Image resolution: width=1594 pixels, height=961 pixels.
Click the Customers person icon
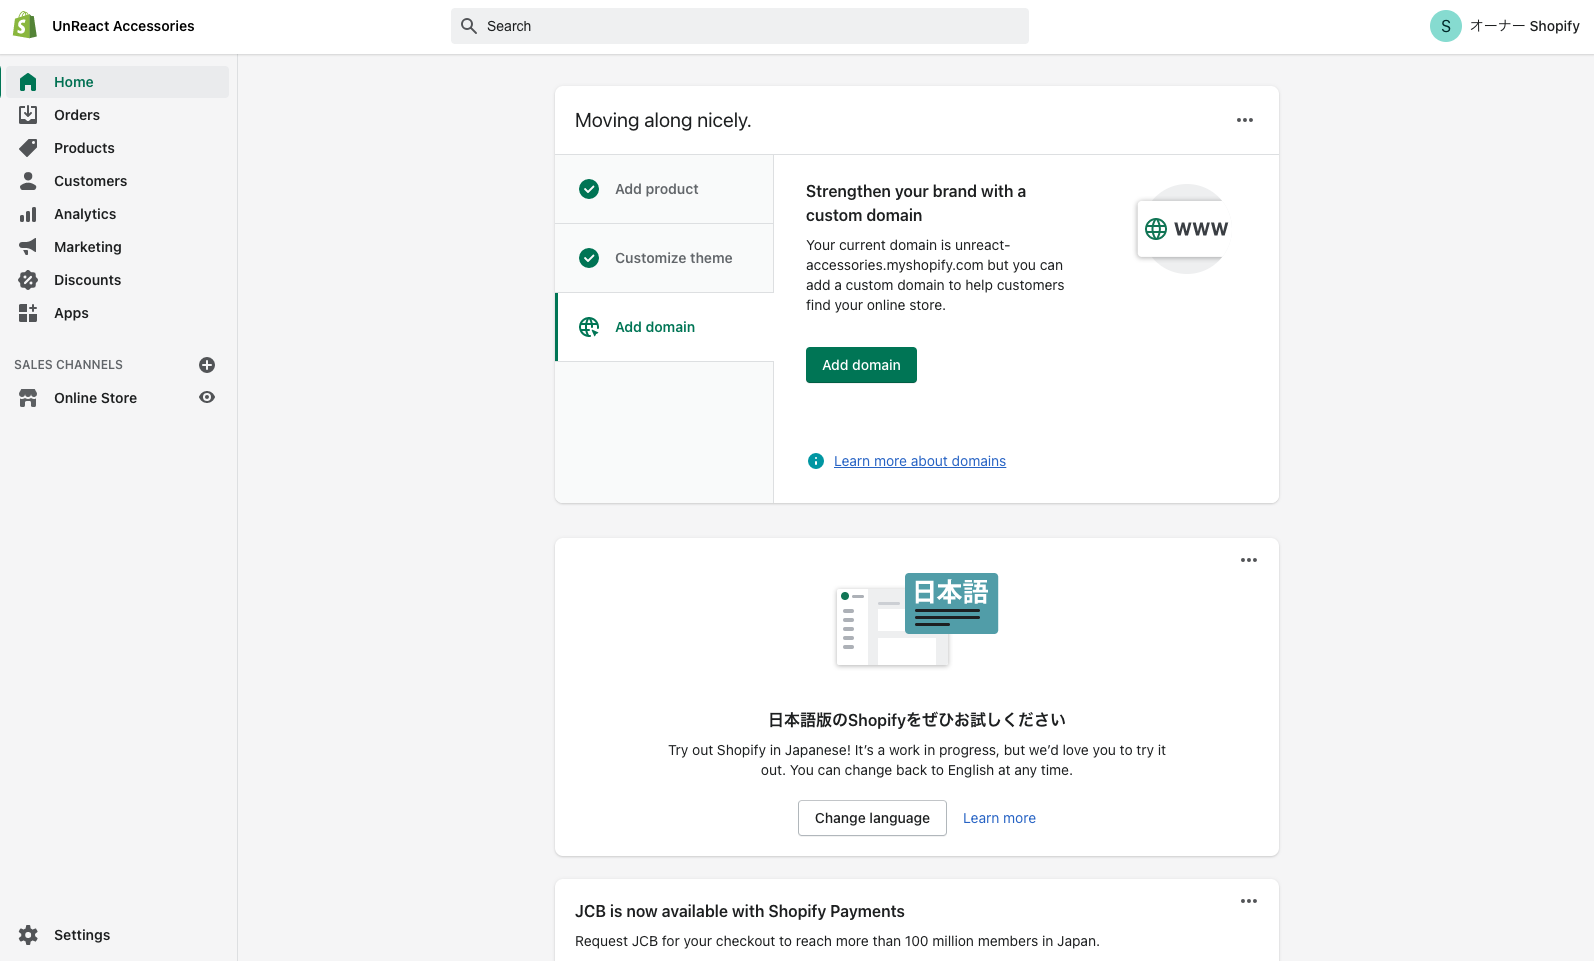click(28, 181)
